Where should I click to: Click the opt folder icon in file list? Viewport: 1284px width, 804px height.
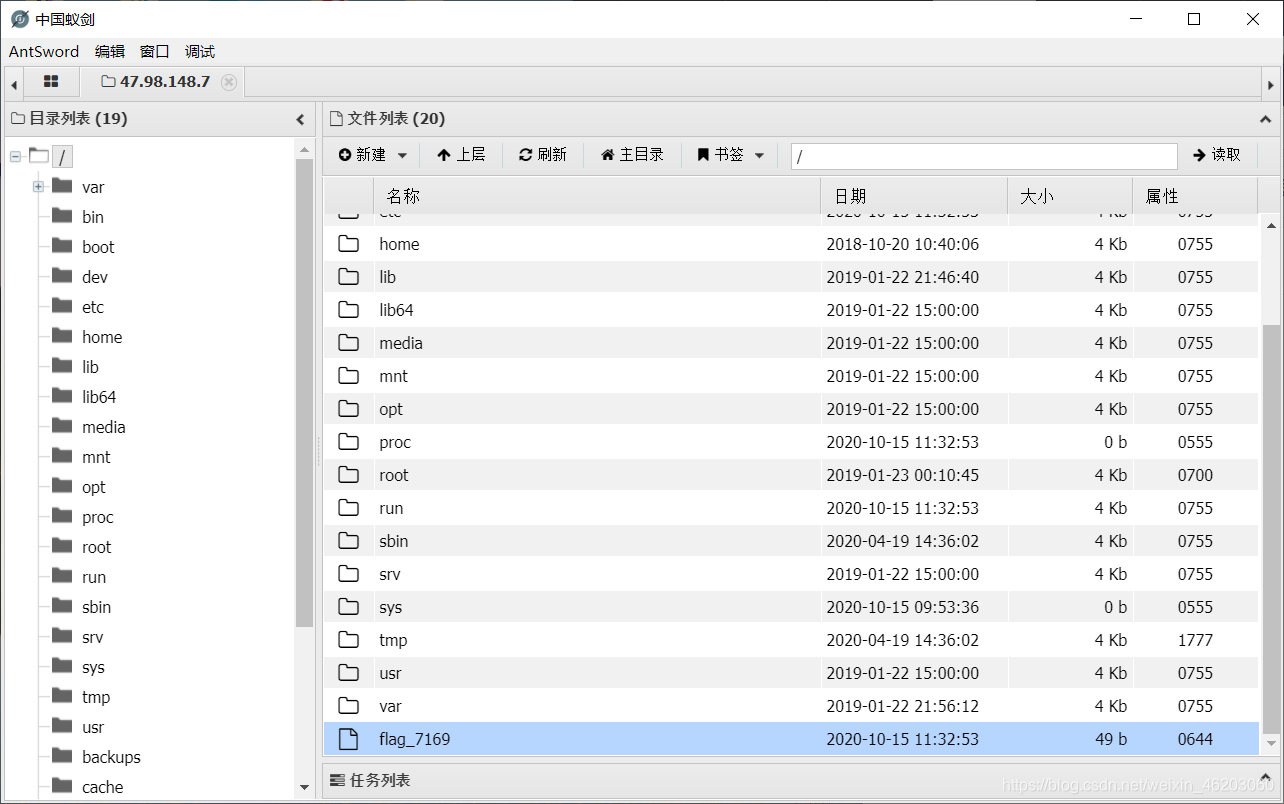(x=348, y=409)
